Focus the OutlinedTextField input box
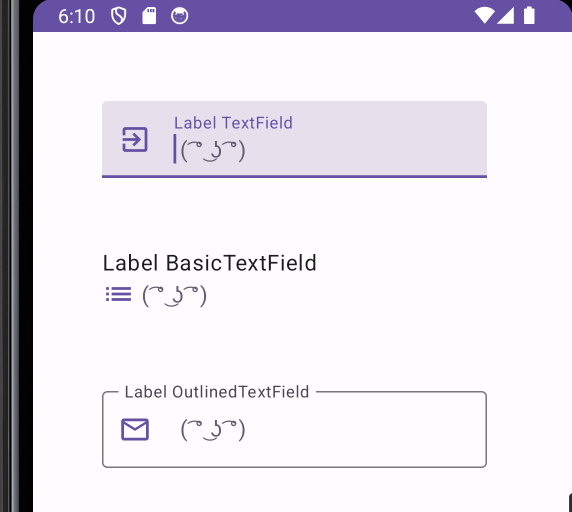Image resolution: width=572 pixels, height=512 pixels. (x=294, y=429)
